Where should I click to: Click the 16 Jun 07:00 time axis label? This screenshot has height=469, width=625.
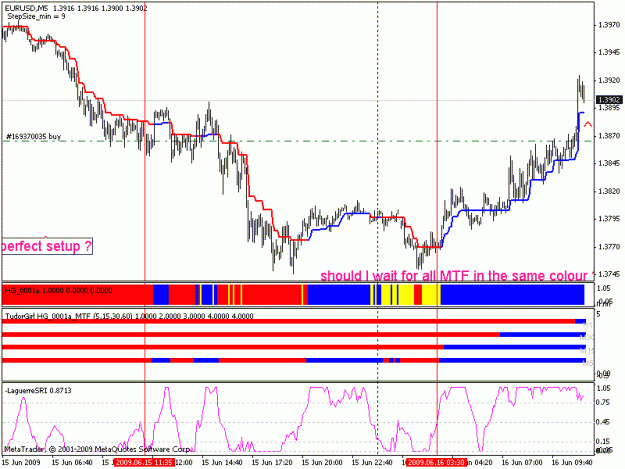click(522, 463)
